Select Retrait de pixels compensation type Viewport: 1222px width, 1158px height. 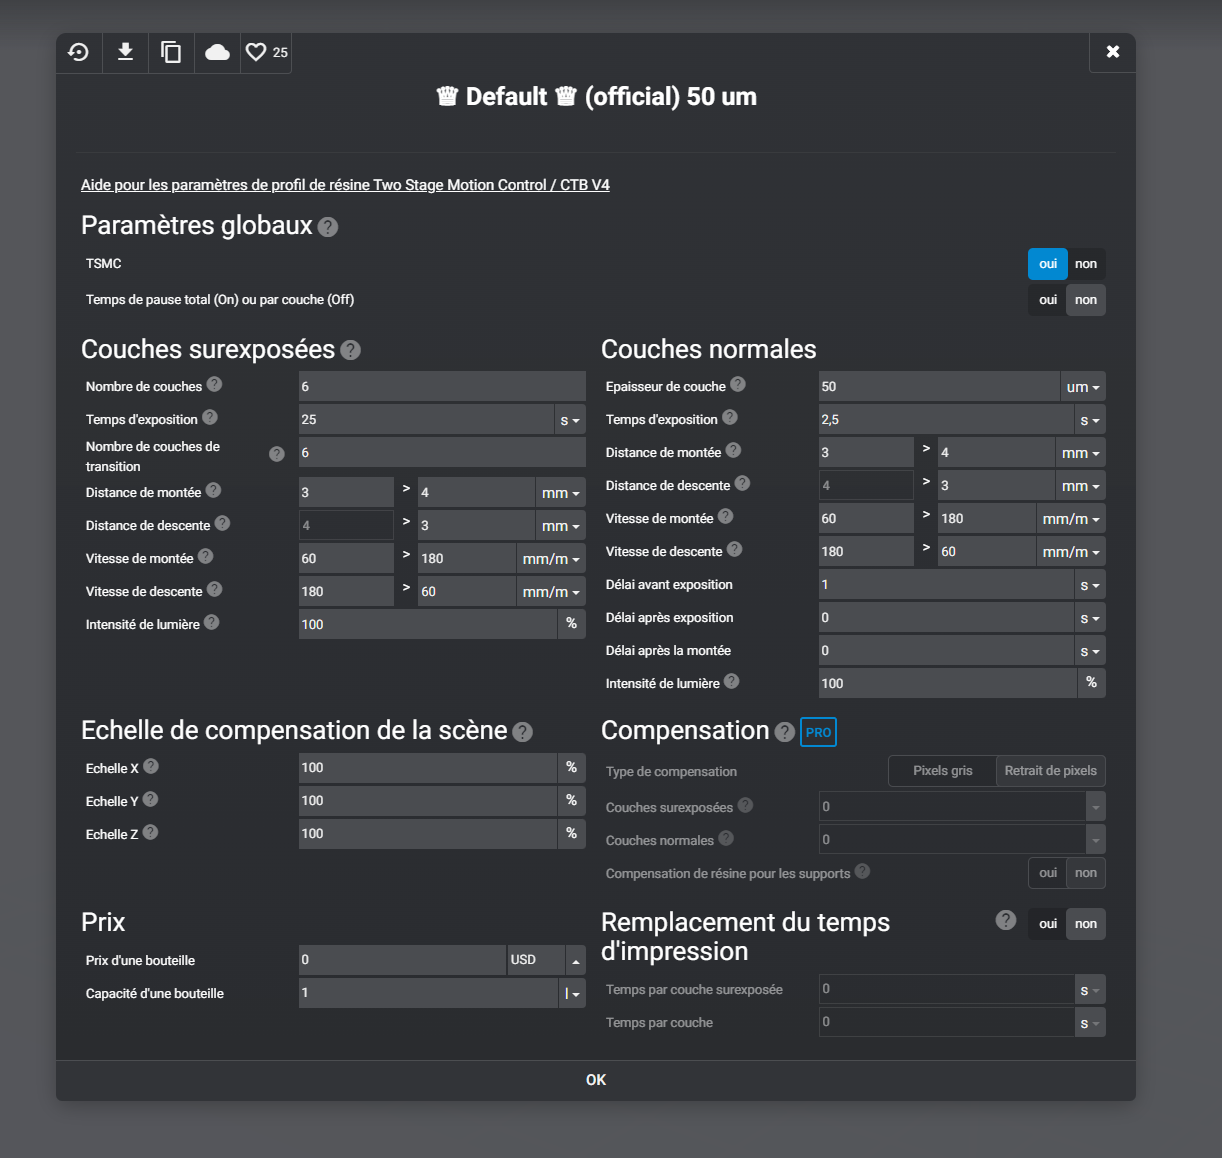(1050, 771)
